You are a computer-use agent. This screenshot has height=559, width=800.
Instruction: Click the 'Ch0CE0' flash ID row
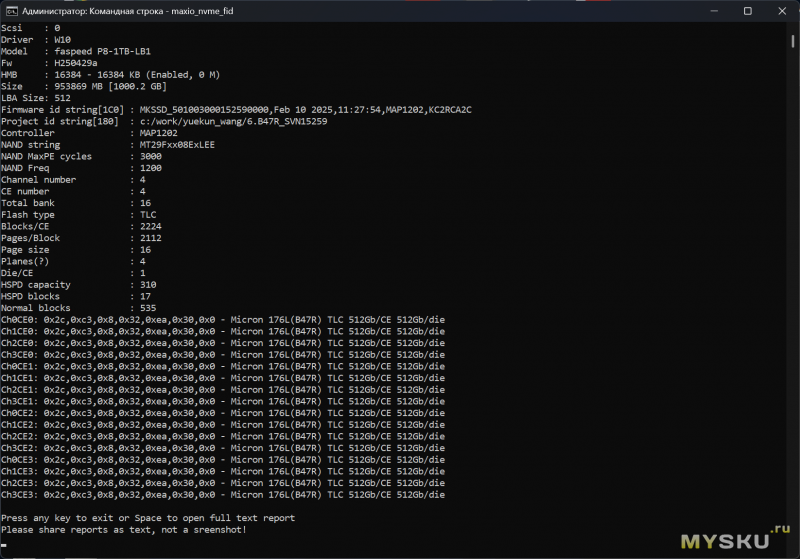[x=223, y=320]
